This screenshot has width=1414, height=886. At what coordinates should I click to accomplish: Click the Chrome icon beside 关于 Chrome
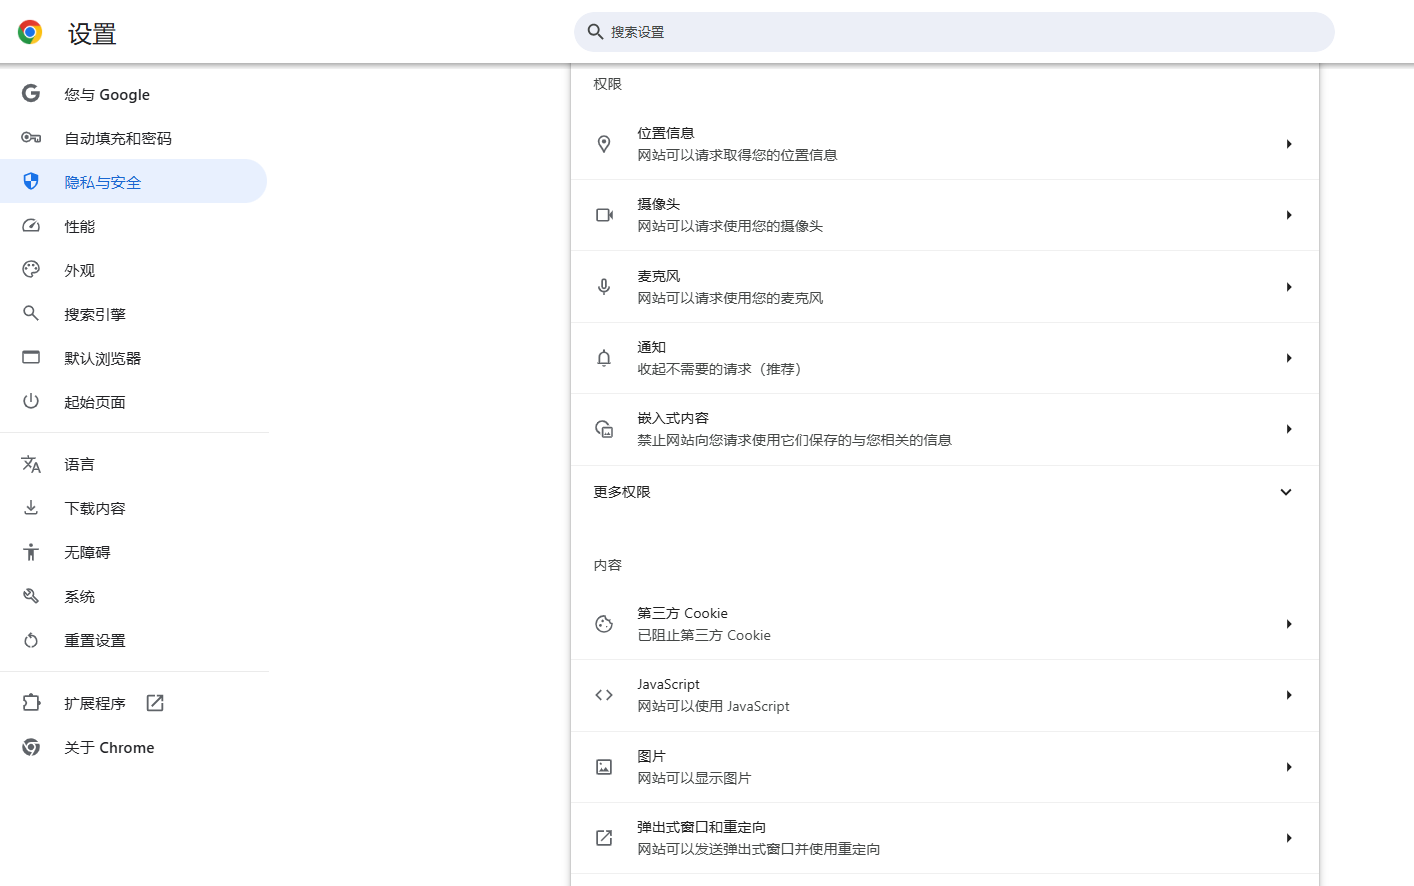(31, 747)
